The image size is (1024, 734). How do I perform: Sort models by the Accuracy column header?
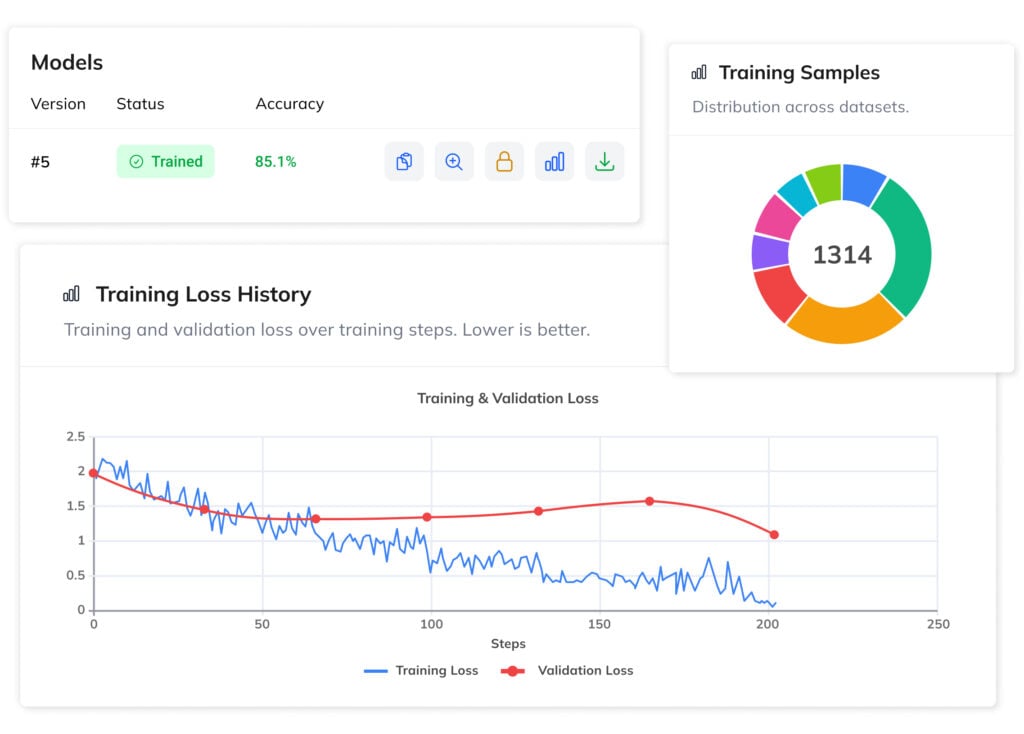tap(289, 104)
